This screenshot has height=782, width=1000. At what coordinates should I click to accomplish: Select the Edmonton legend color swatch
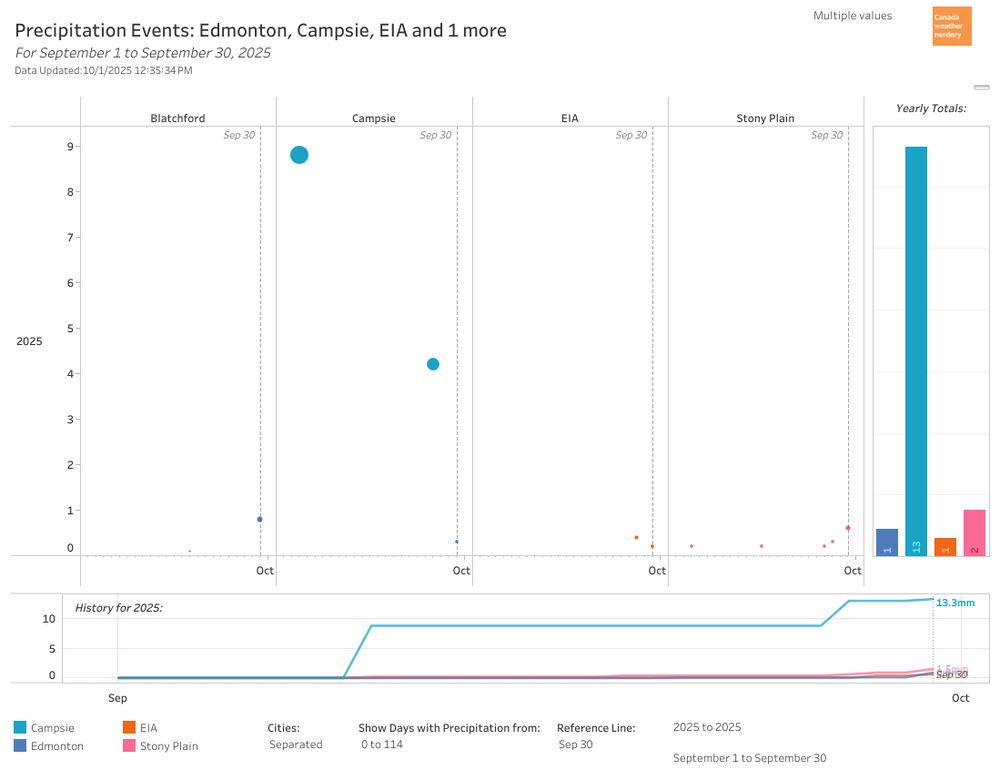pos(20,746)
